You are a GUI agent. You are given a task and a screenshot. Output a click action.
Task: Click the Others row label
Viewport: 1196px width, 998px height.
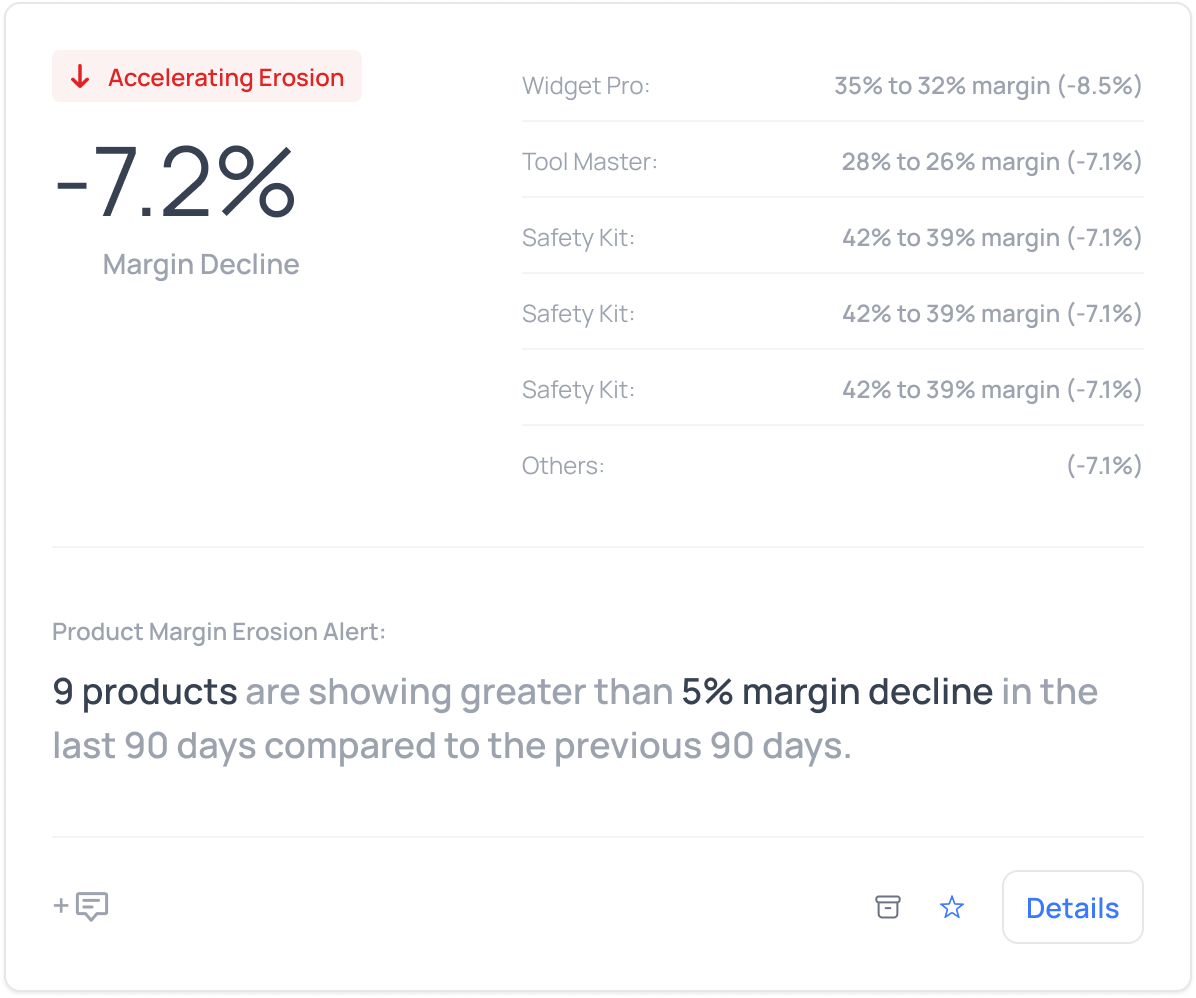(563, 466)
